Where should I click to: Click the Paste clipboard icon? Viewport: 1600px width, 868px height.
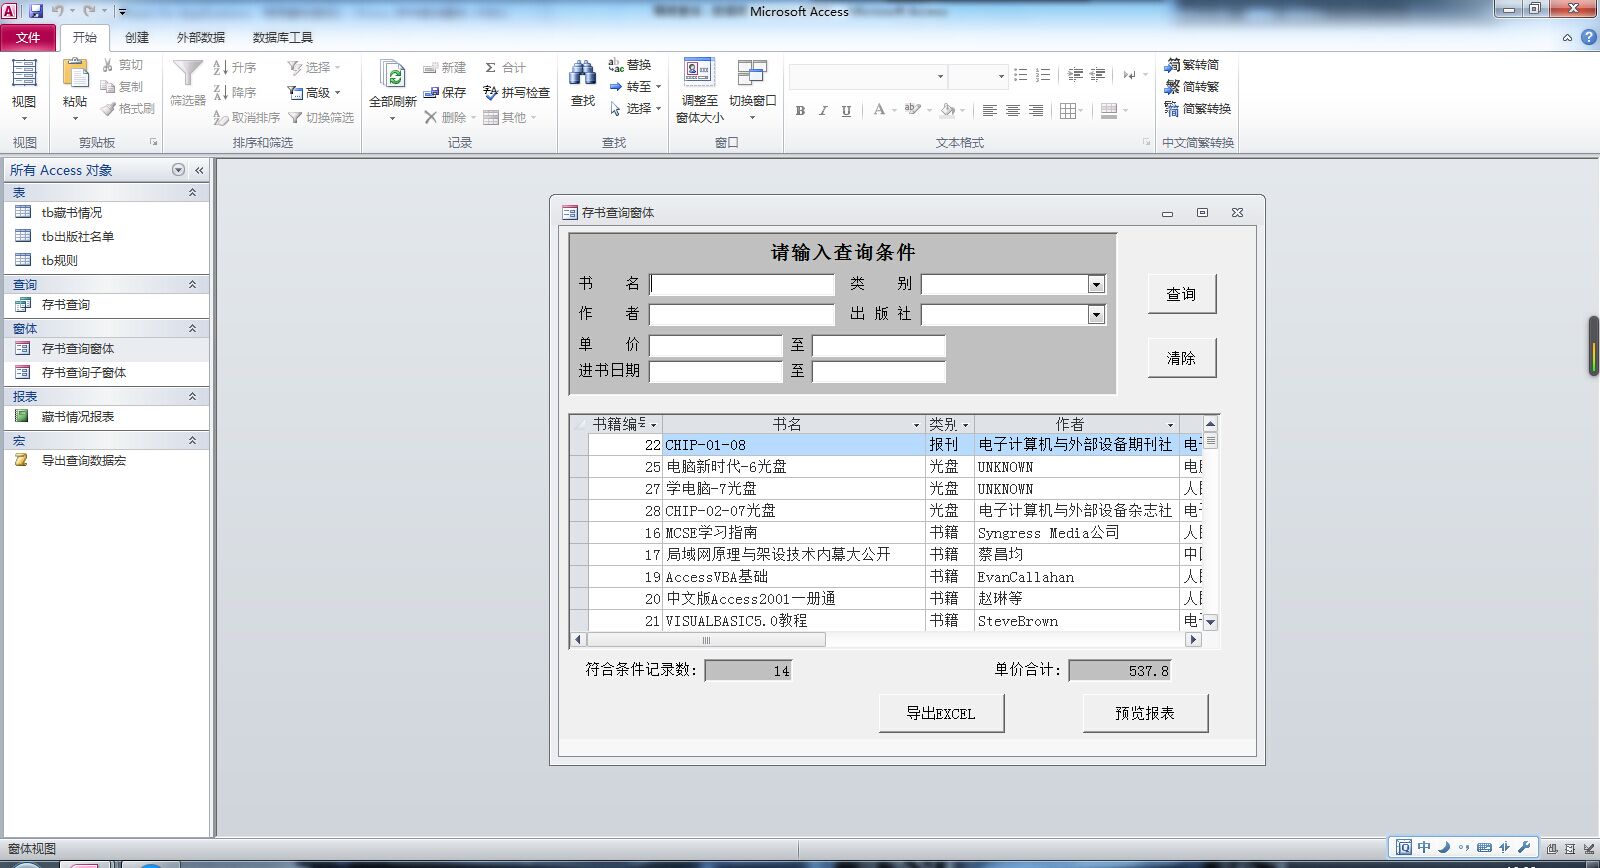[x=75, y=75]
